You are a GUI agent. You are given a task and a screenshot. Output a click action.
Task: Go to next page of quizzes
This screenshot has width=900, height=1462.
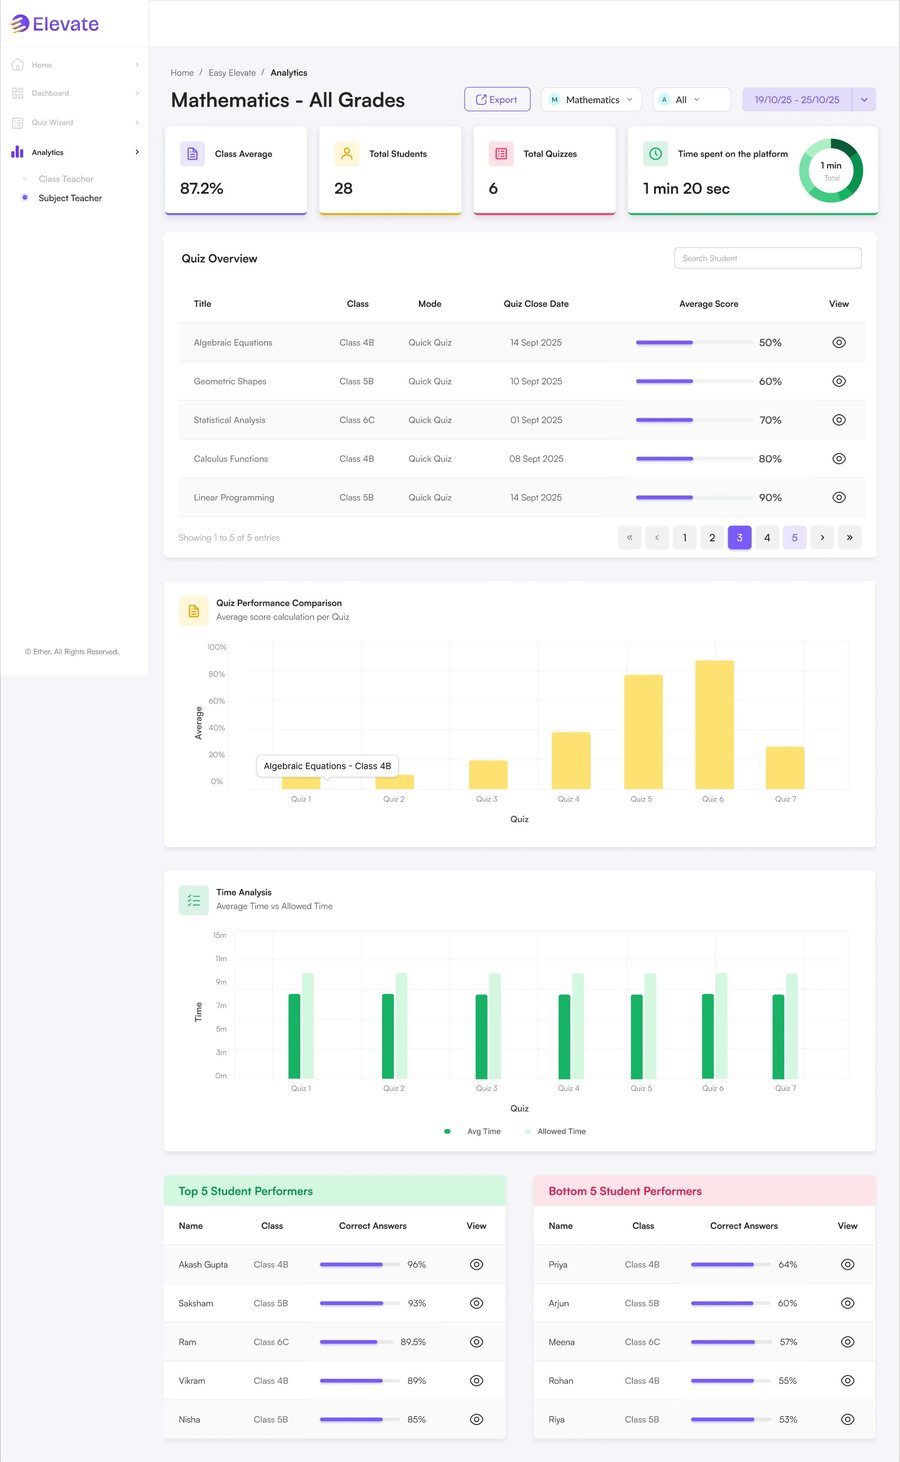tap(822, 537)
